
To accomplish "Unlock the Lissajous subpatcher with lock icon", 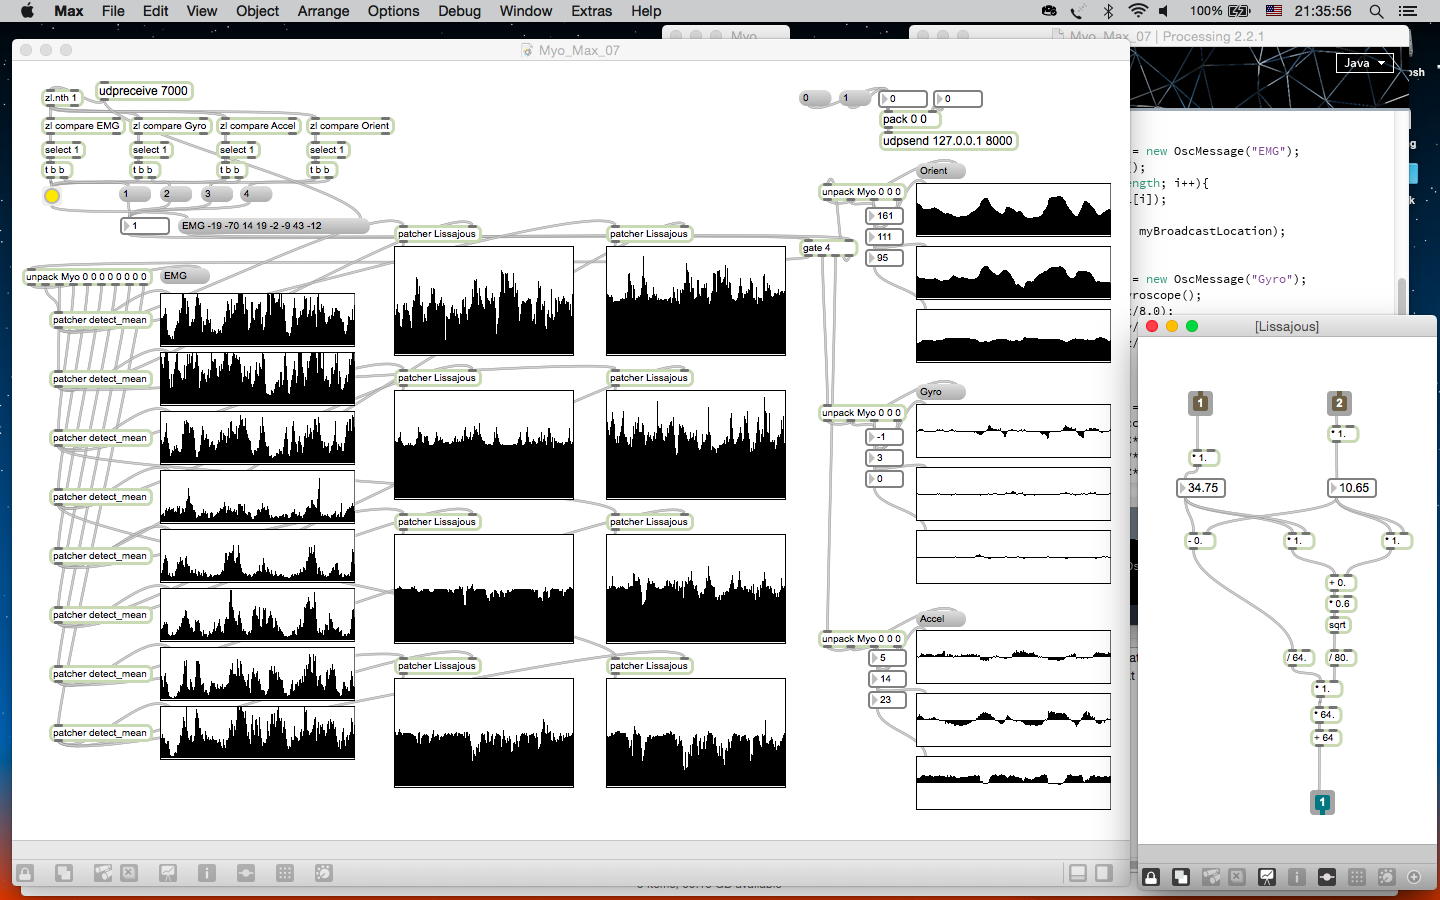I will 1151,877.
